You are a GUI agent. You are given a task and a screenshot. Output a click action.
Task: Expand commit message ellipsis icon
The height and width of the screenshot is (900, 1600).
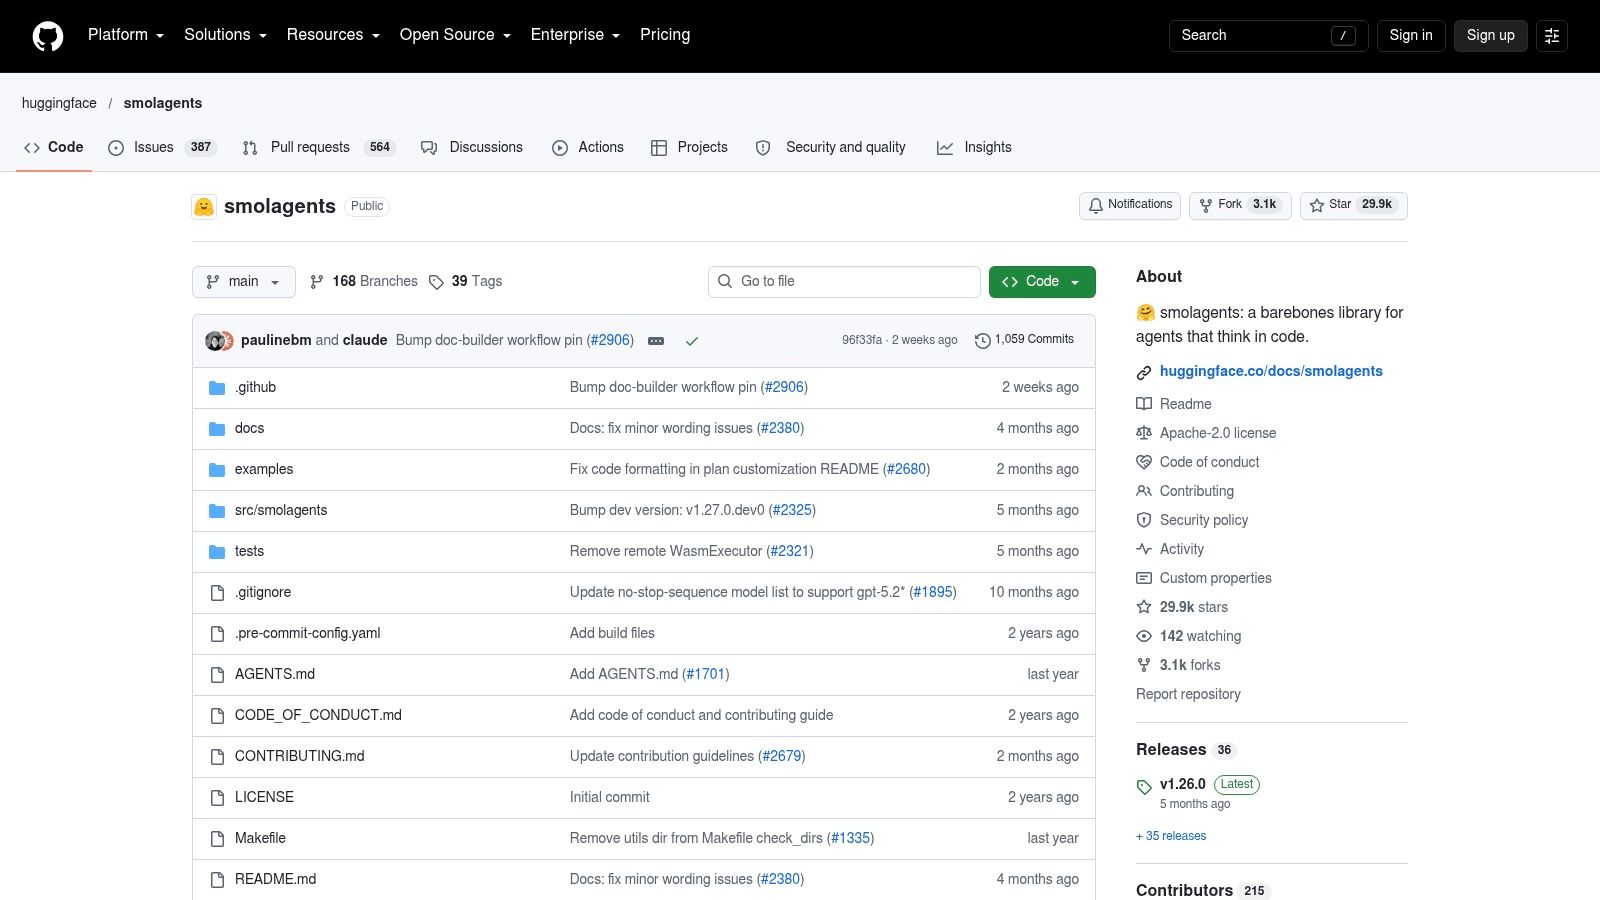656,341
